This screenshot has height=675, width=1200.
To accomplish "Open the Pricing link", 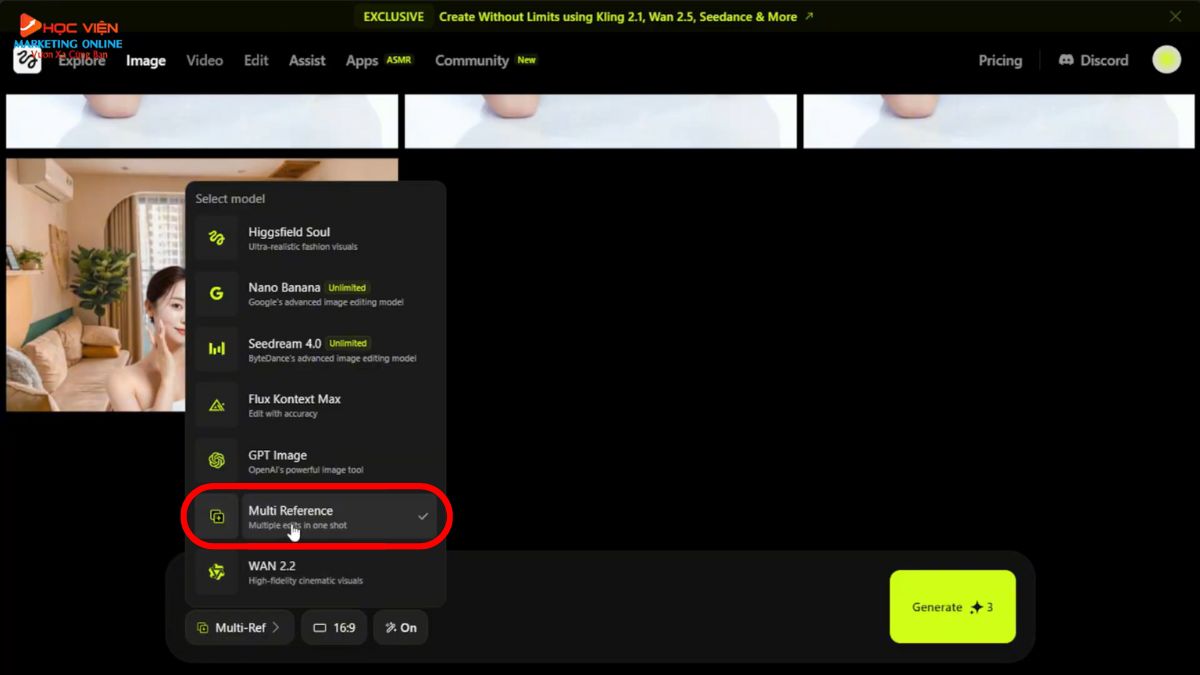I will pyautogui.click(x=999, y=60).
